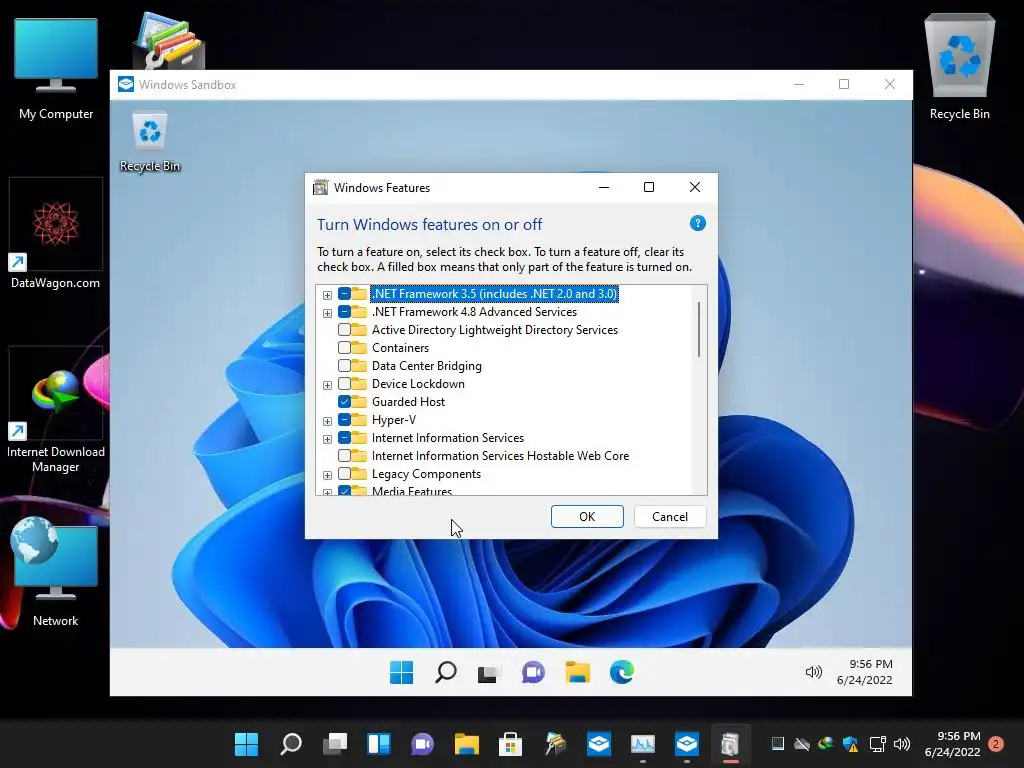Select '.NET Framework 3.5 (includes .NET 2.0 and 3.0)' label
Image resolution: width=1024 pixels, height=768 pixels.
click(x=494, y=294)
